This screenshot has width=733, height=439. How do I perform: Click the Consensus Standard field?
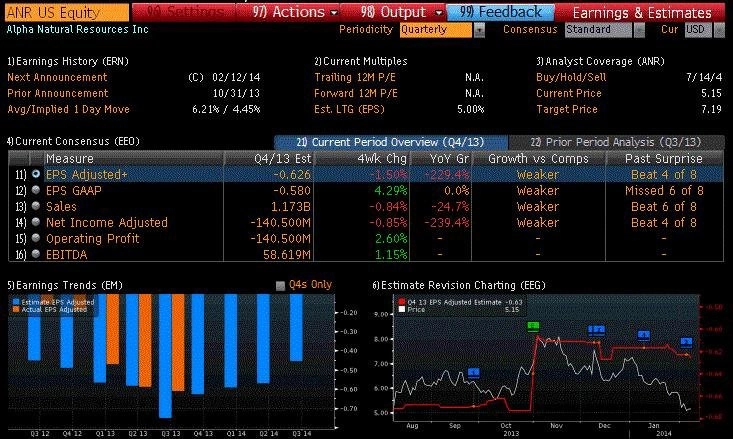point(598,30)
